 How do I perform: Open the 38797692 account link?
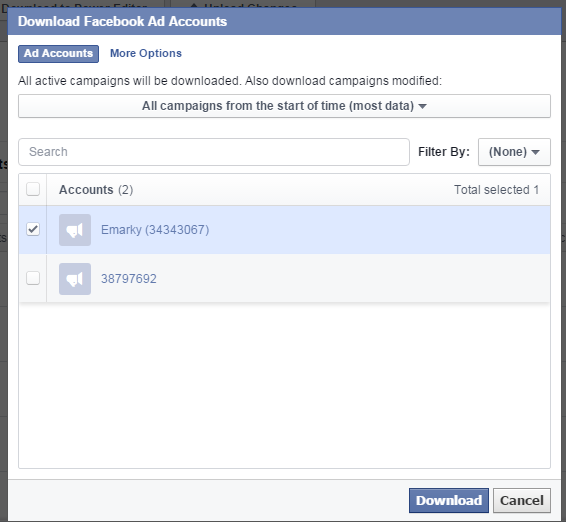point(129,279)
